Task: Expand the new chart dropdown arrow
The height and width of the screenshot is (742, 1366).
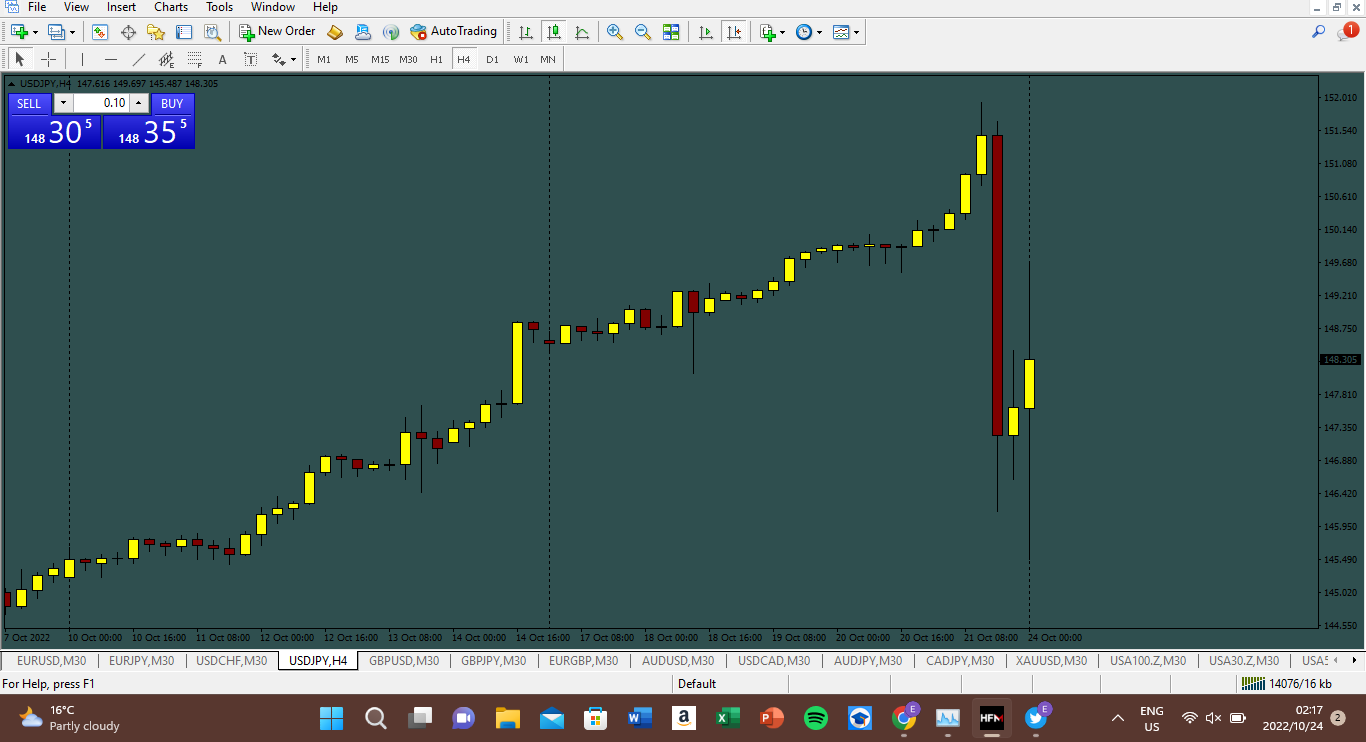Action: [x=35, y=32]
